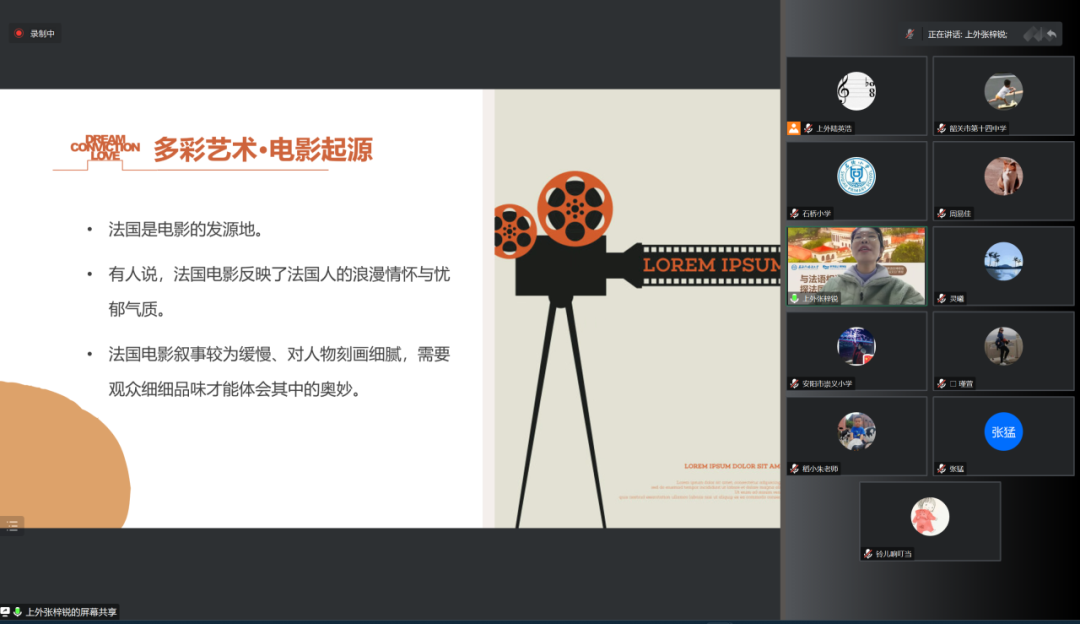
Task: Click the muted mic icon of 石桥小学
Action: click(794, 214)
